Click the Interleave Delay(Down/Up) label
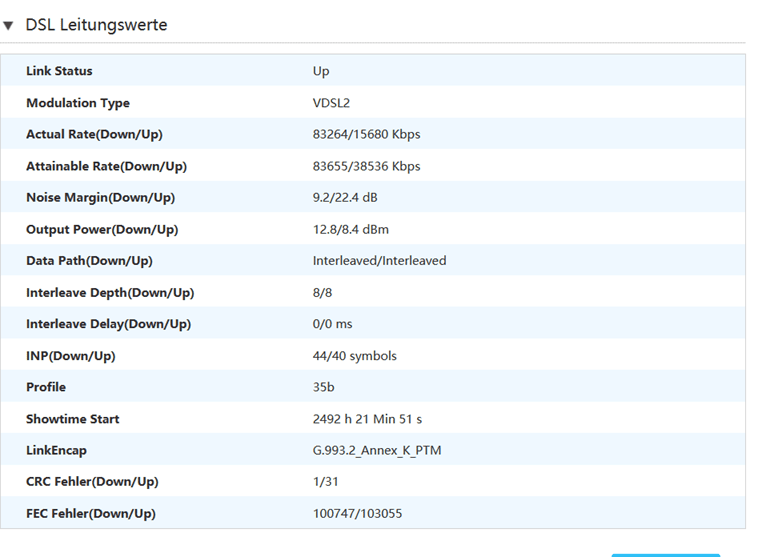Screen dimensions: 762x557 (108, 324)
